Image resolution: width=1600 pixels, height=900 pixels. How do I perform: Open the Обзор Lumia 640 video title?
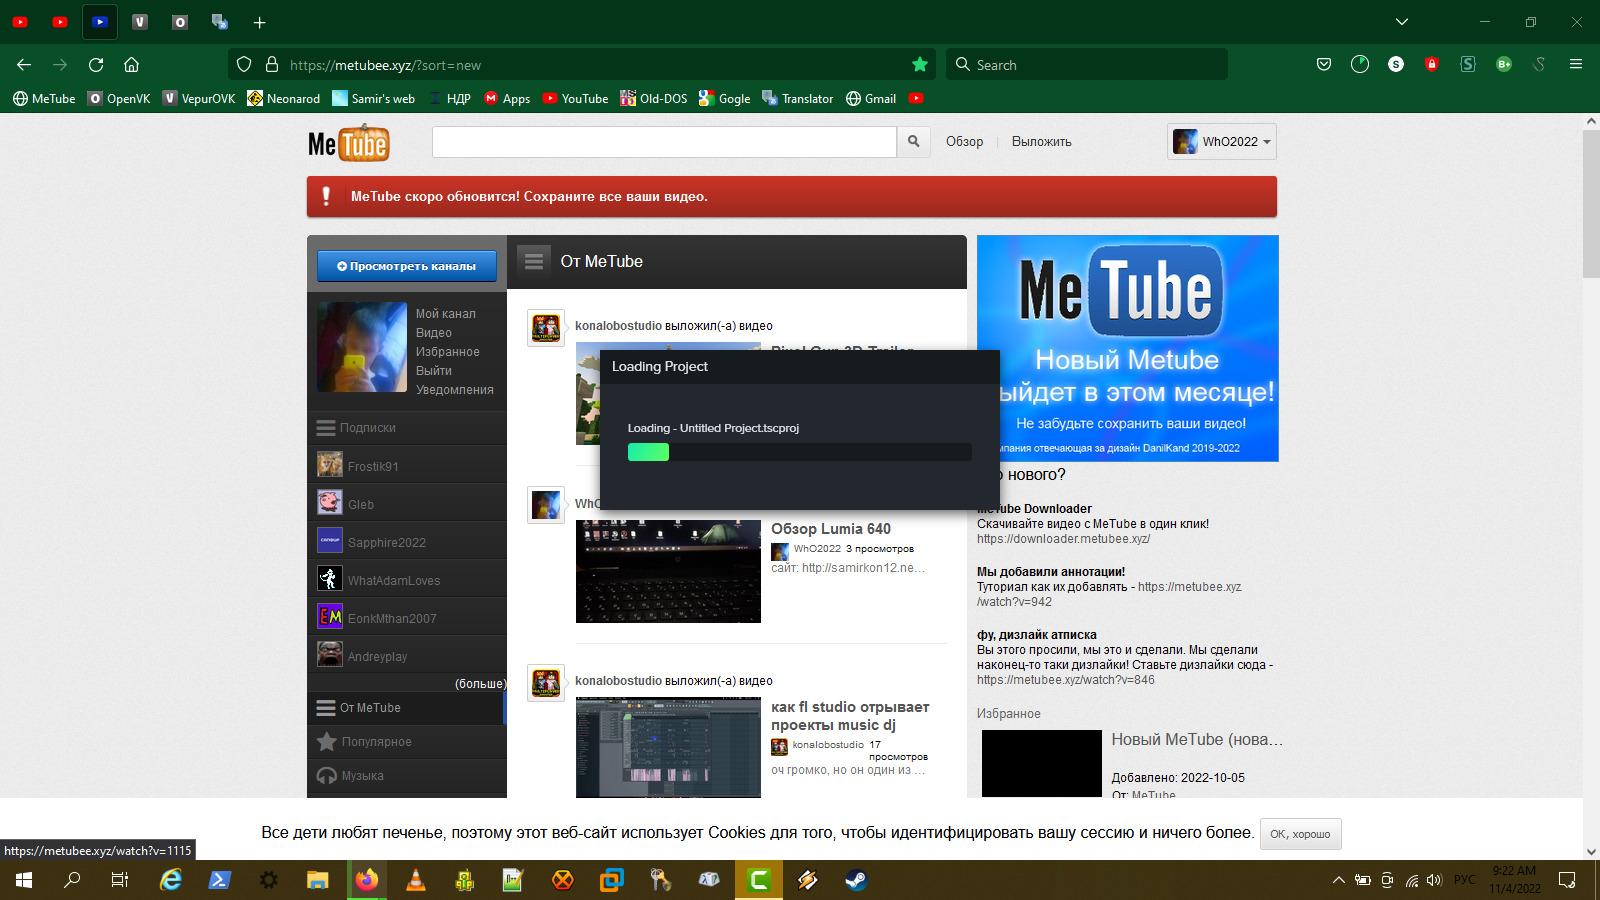click(x=830, y=529)
